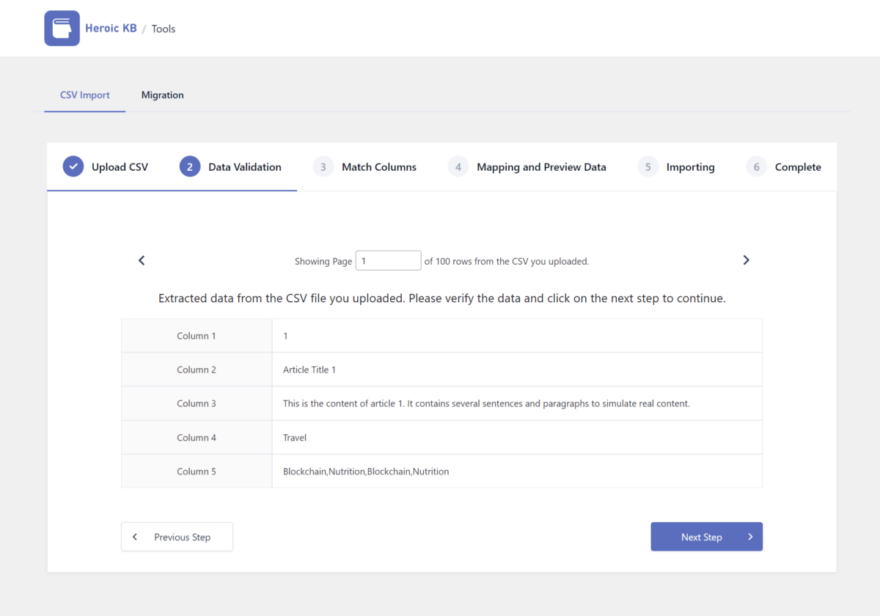
Task: Click the page number input field
Action: click(388, 259)
